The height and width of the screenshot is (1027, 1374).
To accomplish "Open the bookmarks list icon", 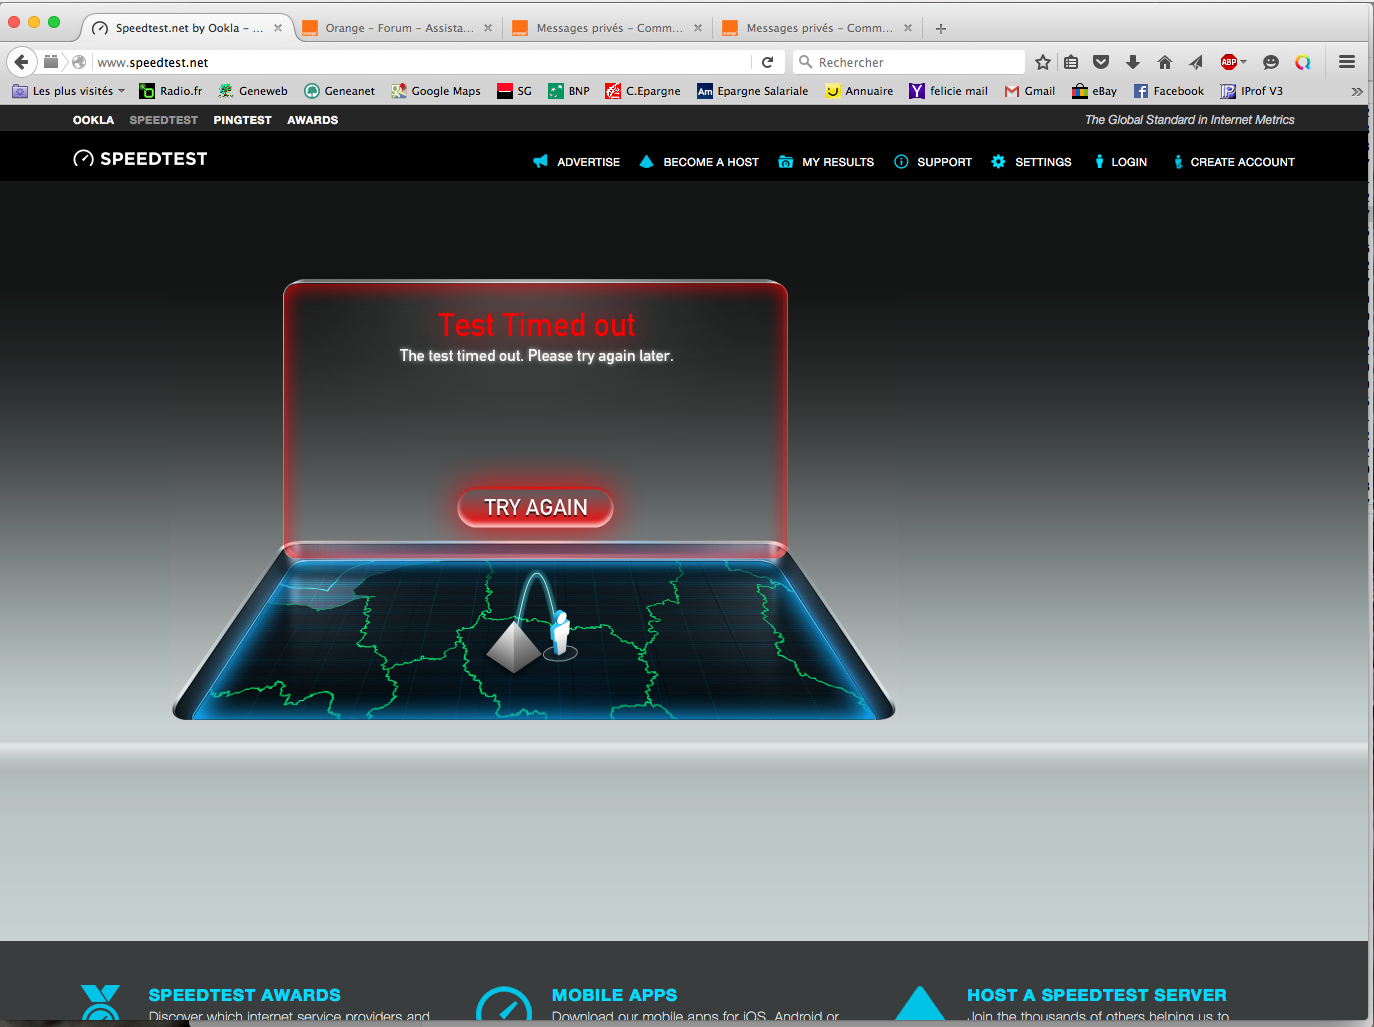I will click(1071, 62).
